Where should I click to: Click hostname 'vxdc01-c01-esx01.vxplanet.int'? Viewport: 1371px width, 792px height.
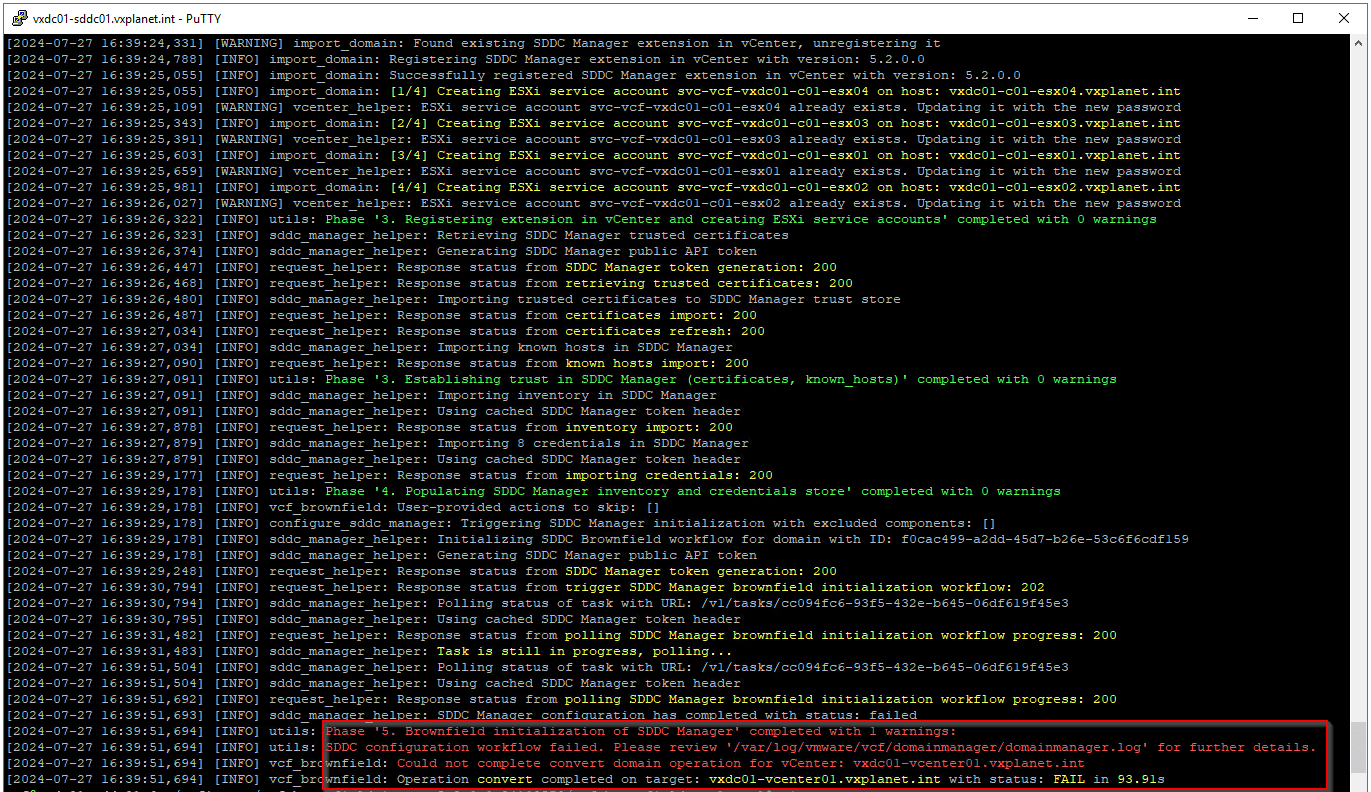1065,155
